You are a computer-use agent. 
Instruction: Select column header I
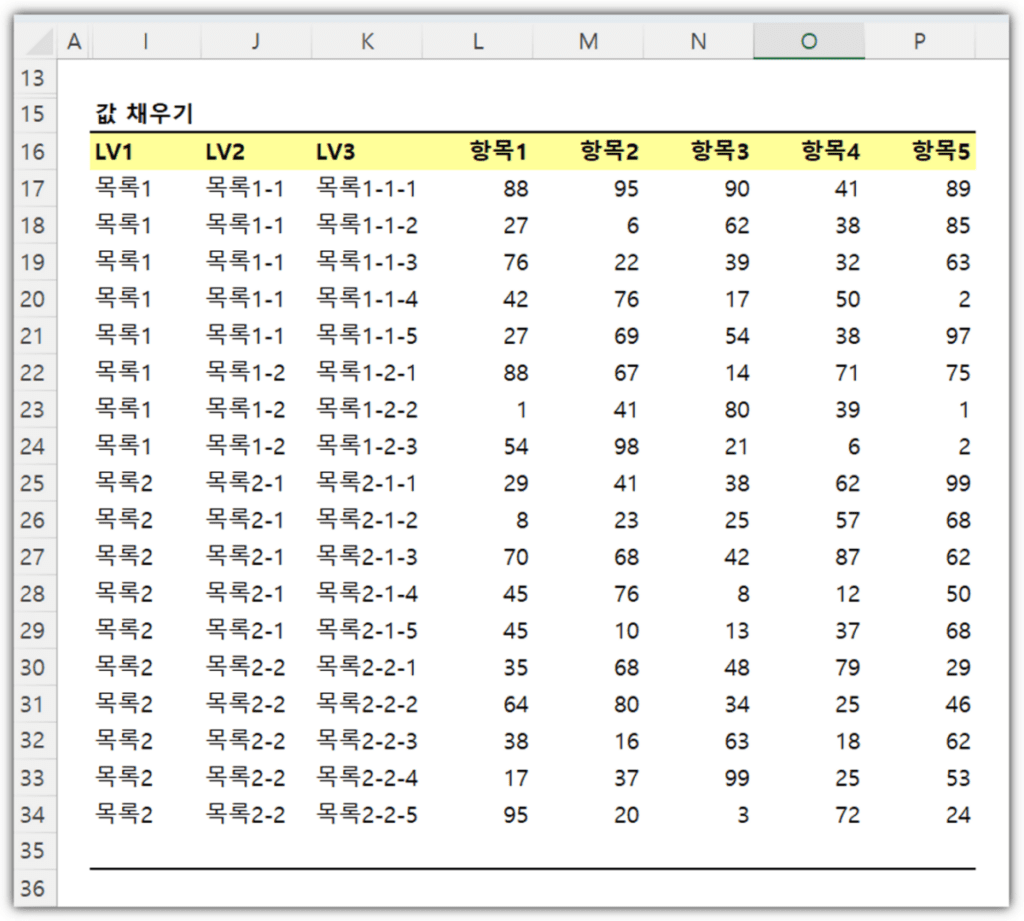coord(146,42)
